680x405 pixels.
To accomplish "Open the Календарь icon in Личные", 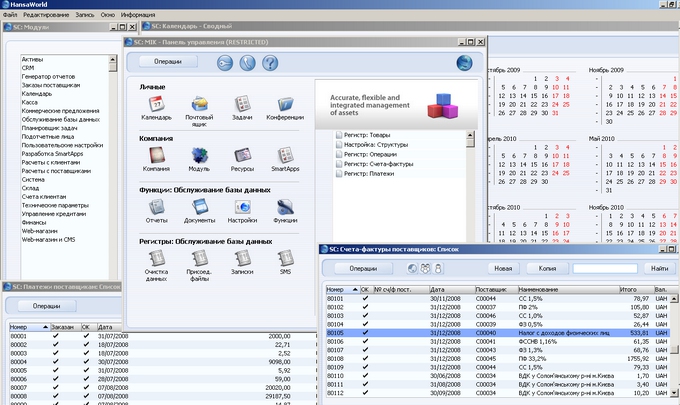I will 155,103.
